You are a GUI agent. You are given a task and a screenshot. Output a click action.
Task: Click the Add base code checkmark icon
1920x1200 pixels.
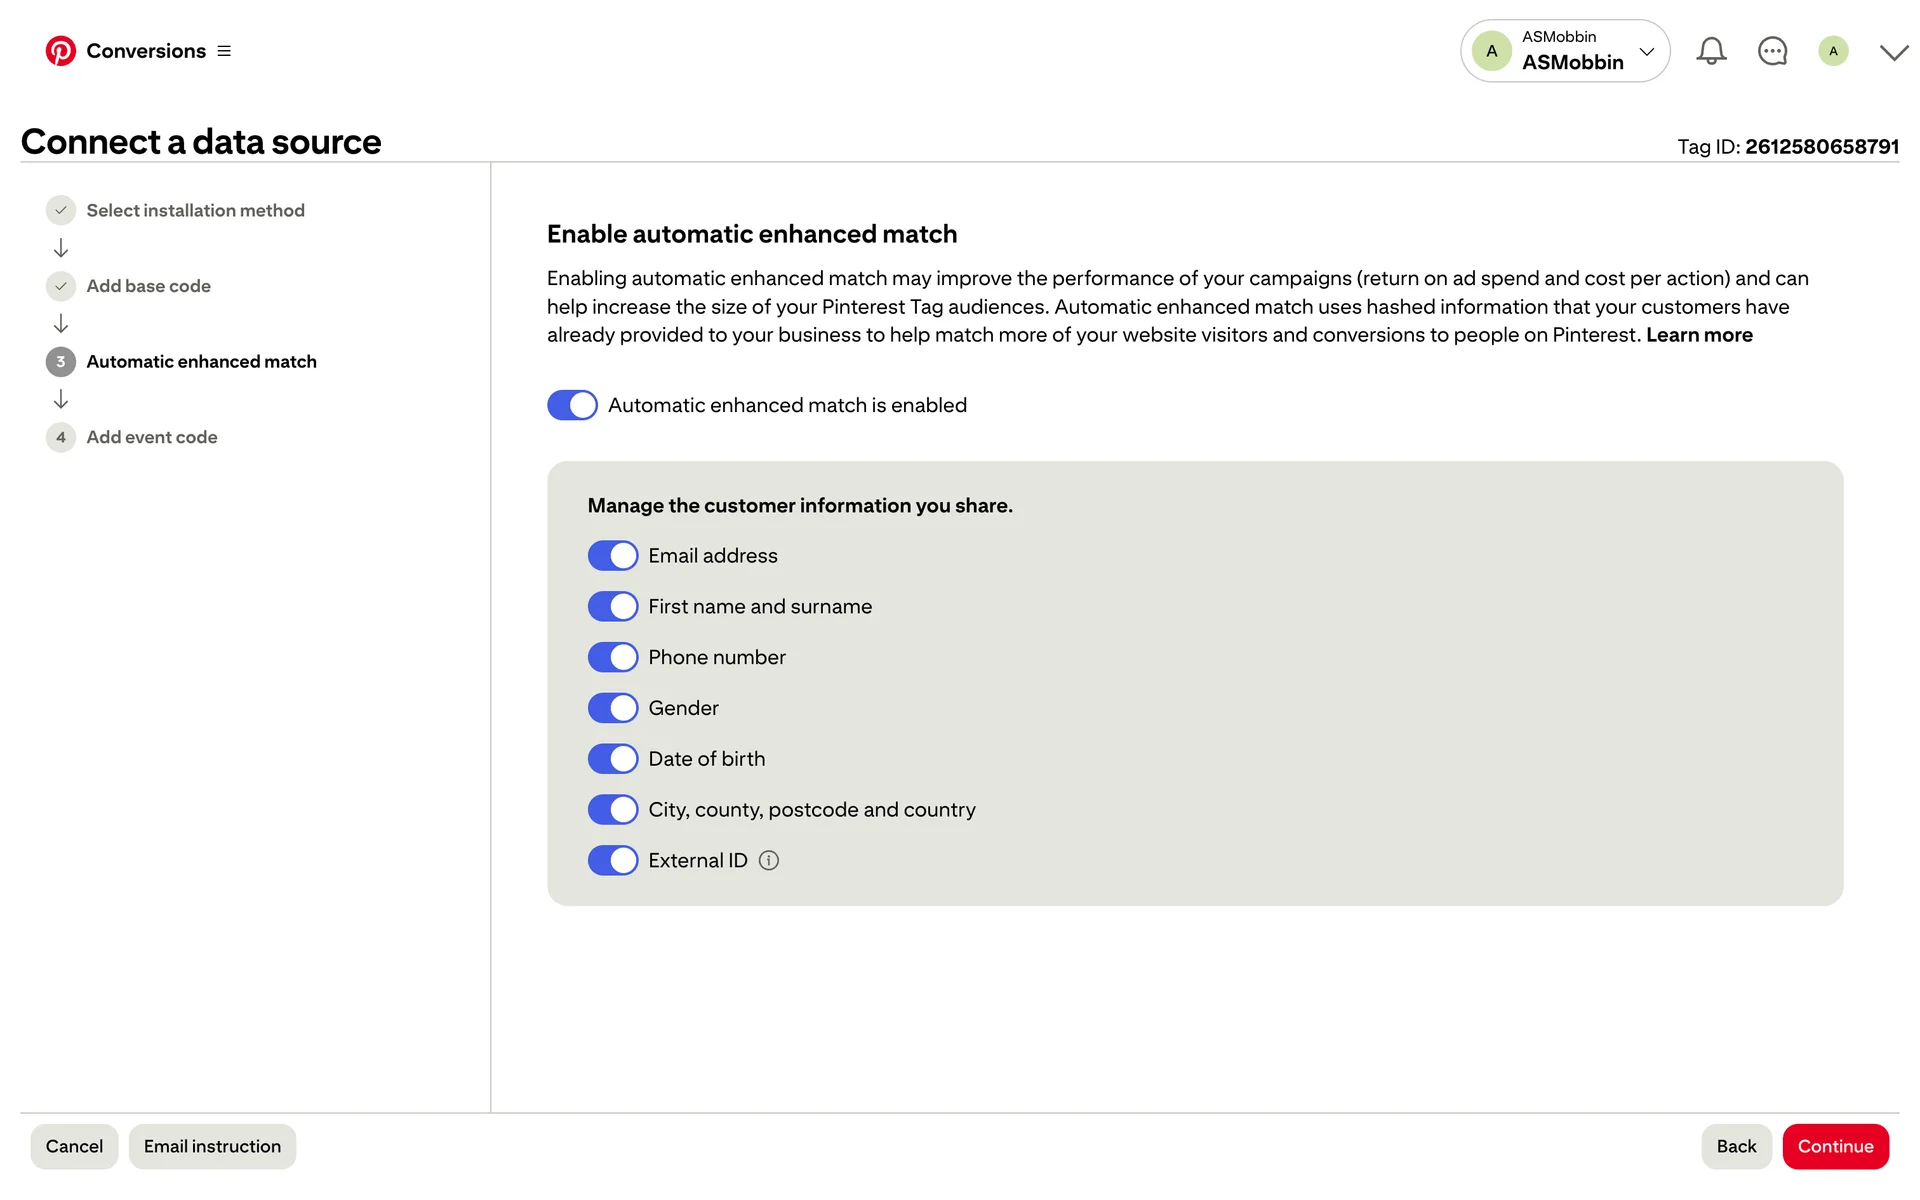tap(61, 286)
